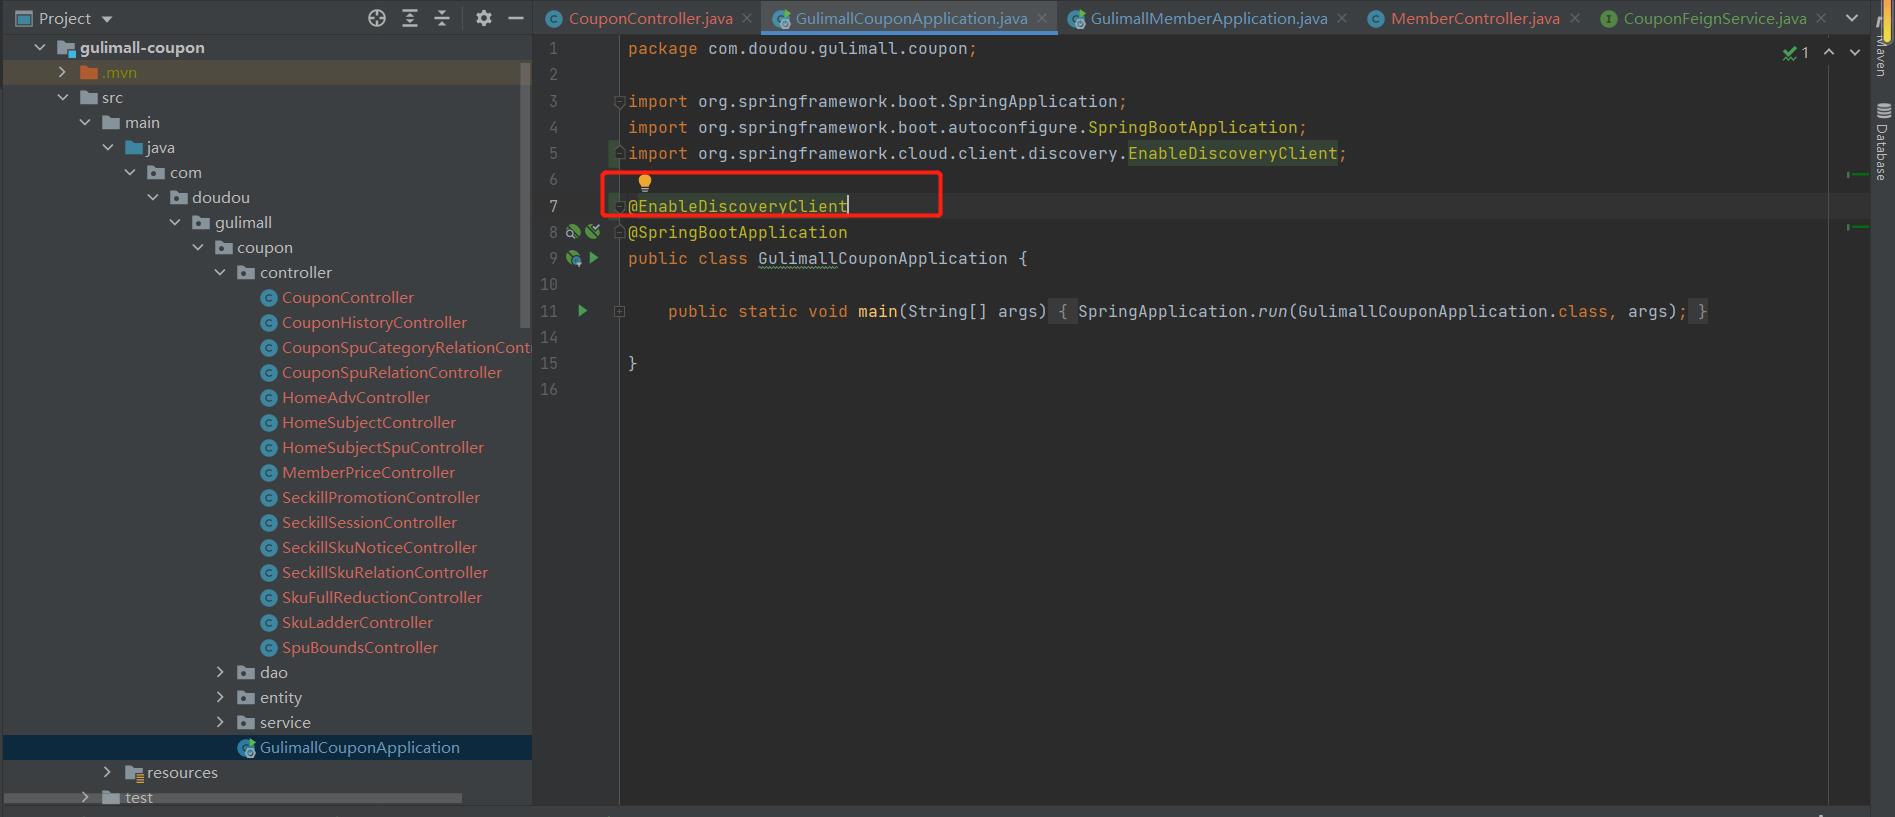Click the inspection widget checkmark count
The image size is (1895, 817).
pyautogui.click(x=1796, y=52)
